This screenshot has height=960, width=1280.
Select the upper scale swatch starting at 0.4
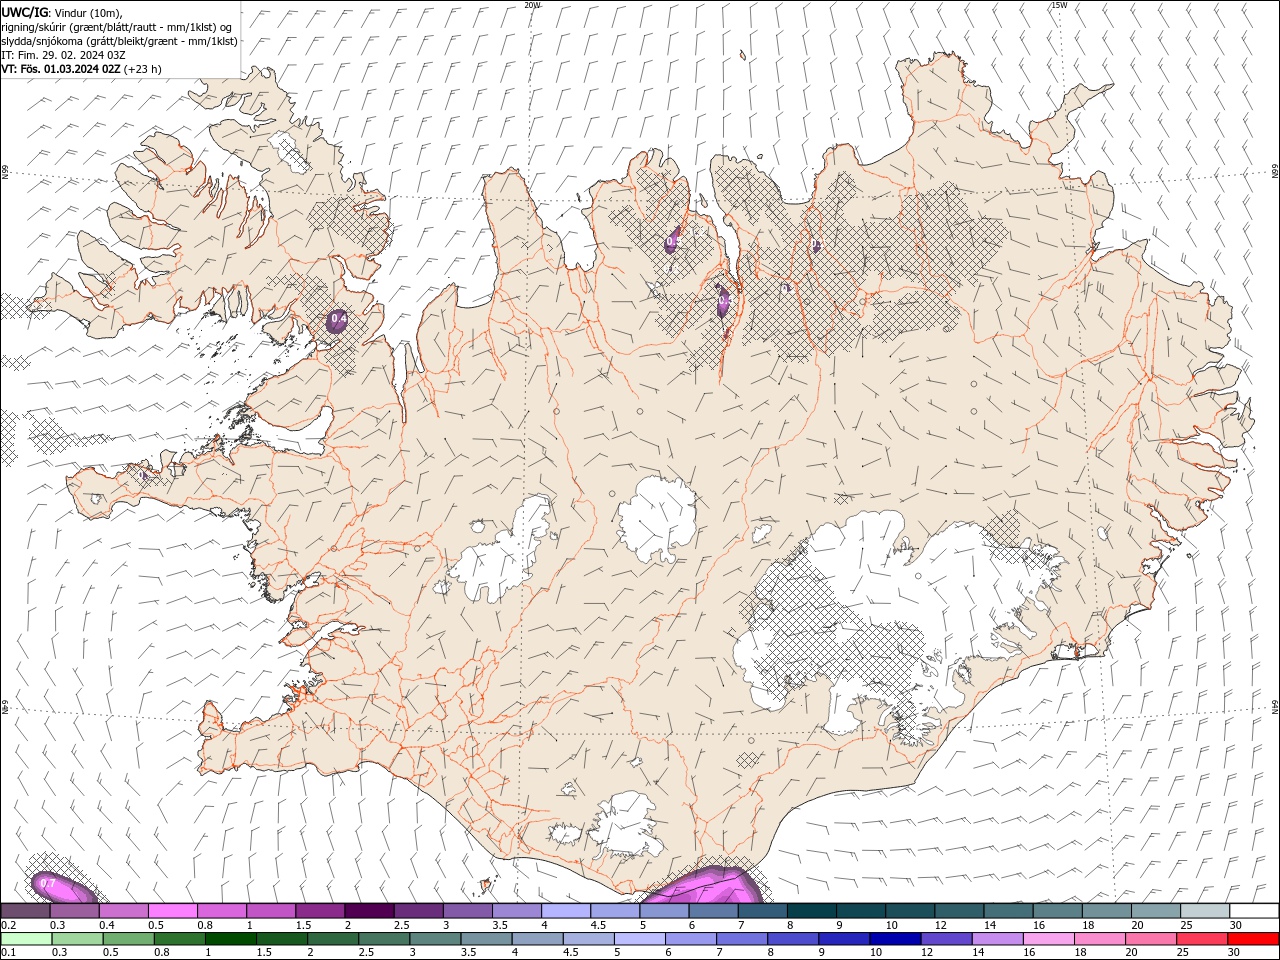123,911
